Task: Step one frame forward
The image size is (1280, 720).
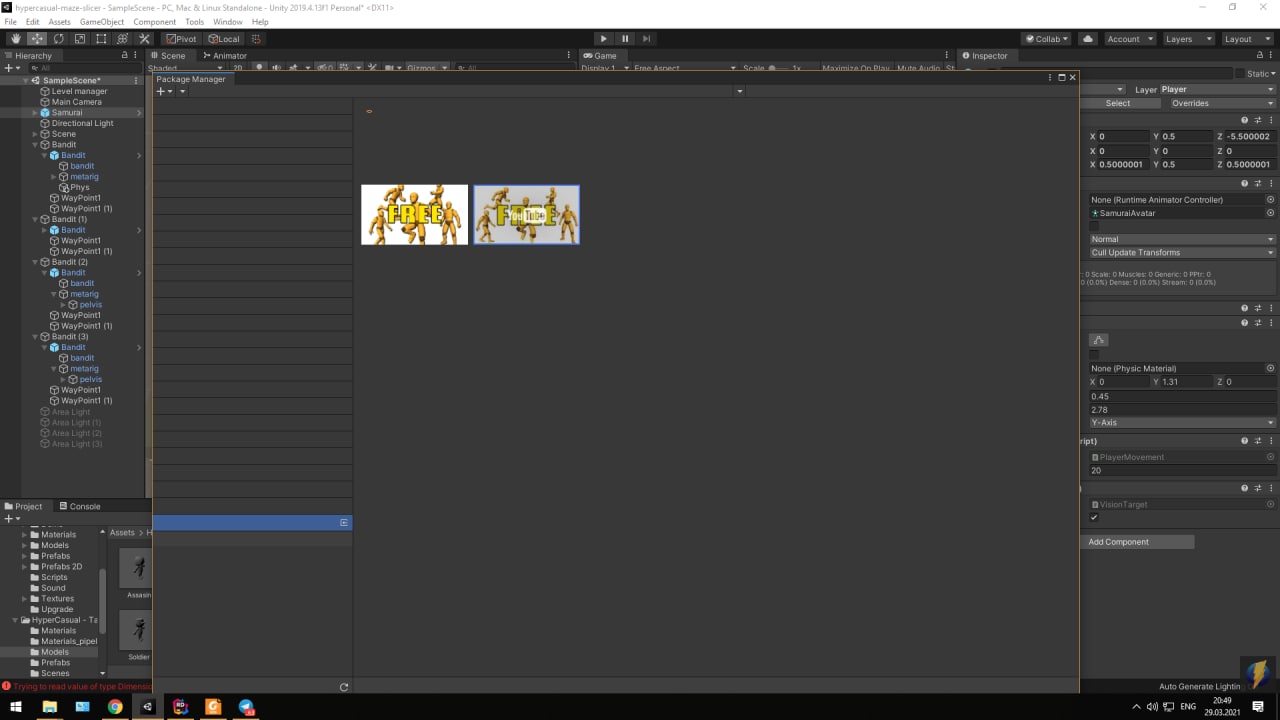Action: click(647, 39)
